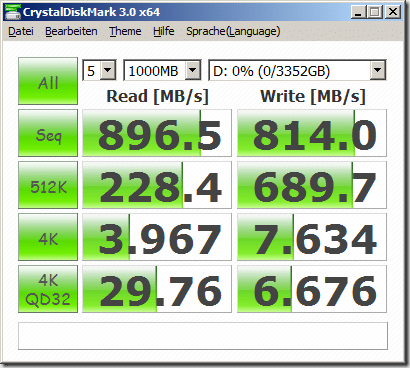Minimize the CrystalDiskMark window
The image size is (410, 368).
(358, 12)
